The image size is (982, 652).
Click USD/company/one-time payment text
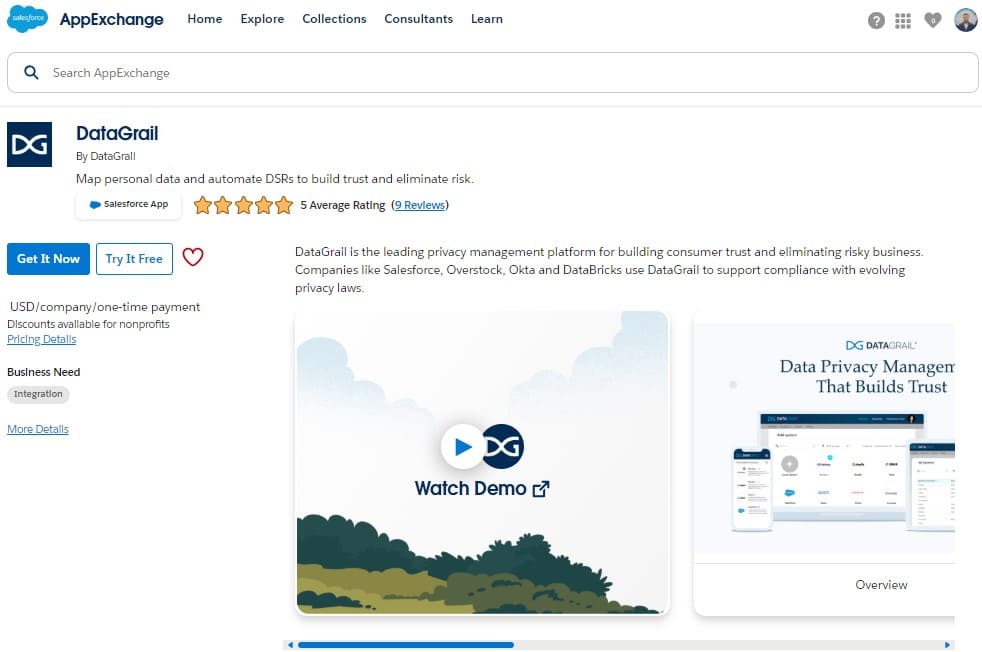click(x=105, y=307)
